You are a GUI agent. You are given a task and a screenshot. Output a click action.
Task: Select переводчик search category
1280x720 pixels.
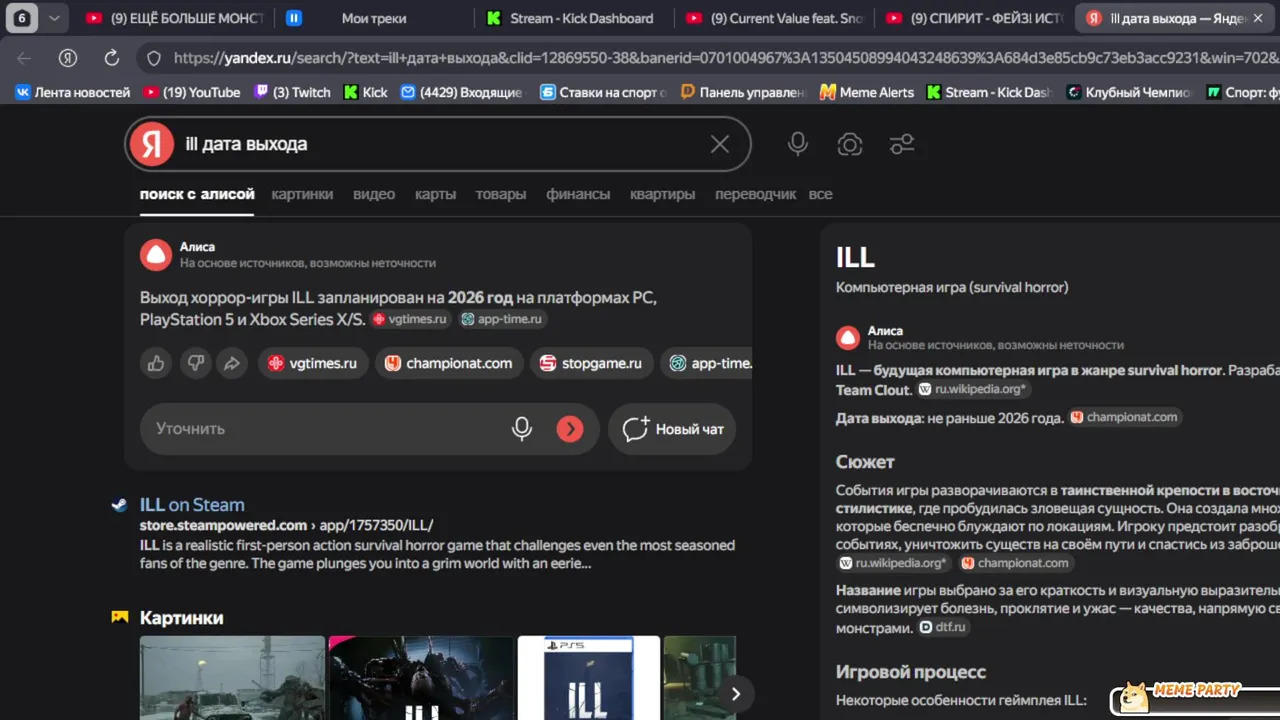[x=755, y=194]
